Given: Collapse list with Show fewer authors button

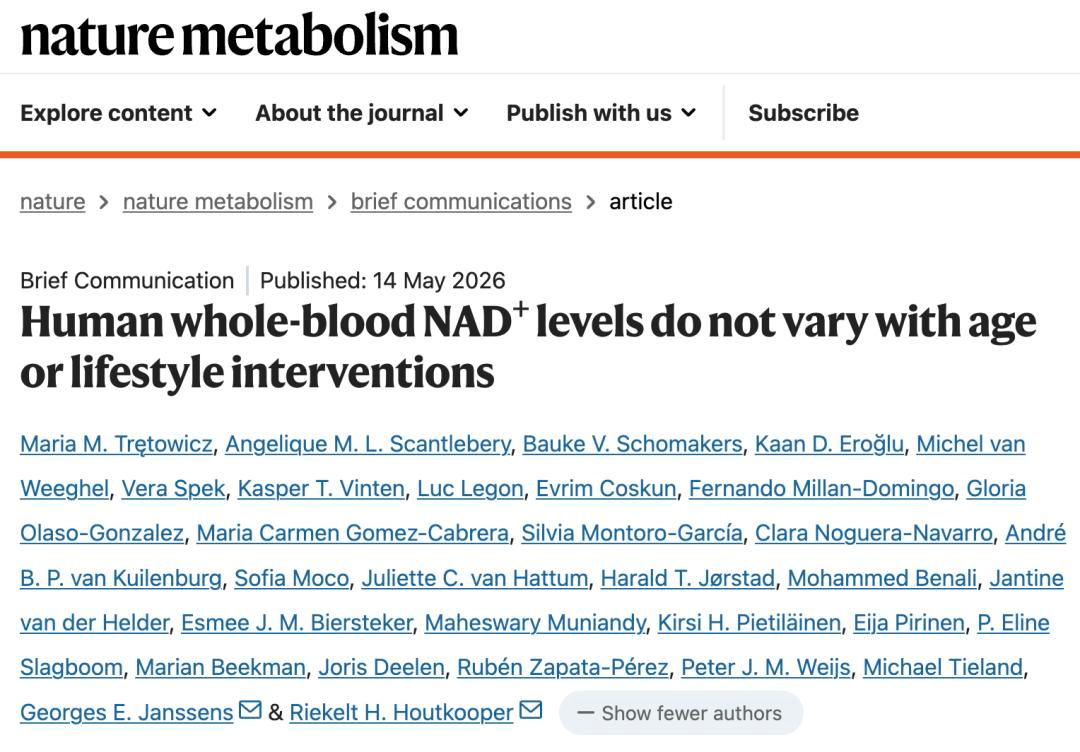Looking at the screenshot, I should (681, 713).
